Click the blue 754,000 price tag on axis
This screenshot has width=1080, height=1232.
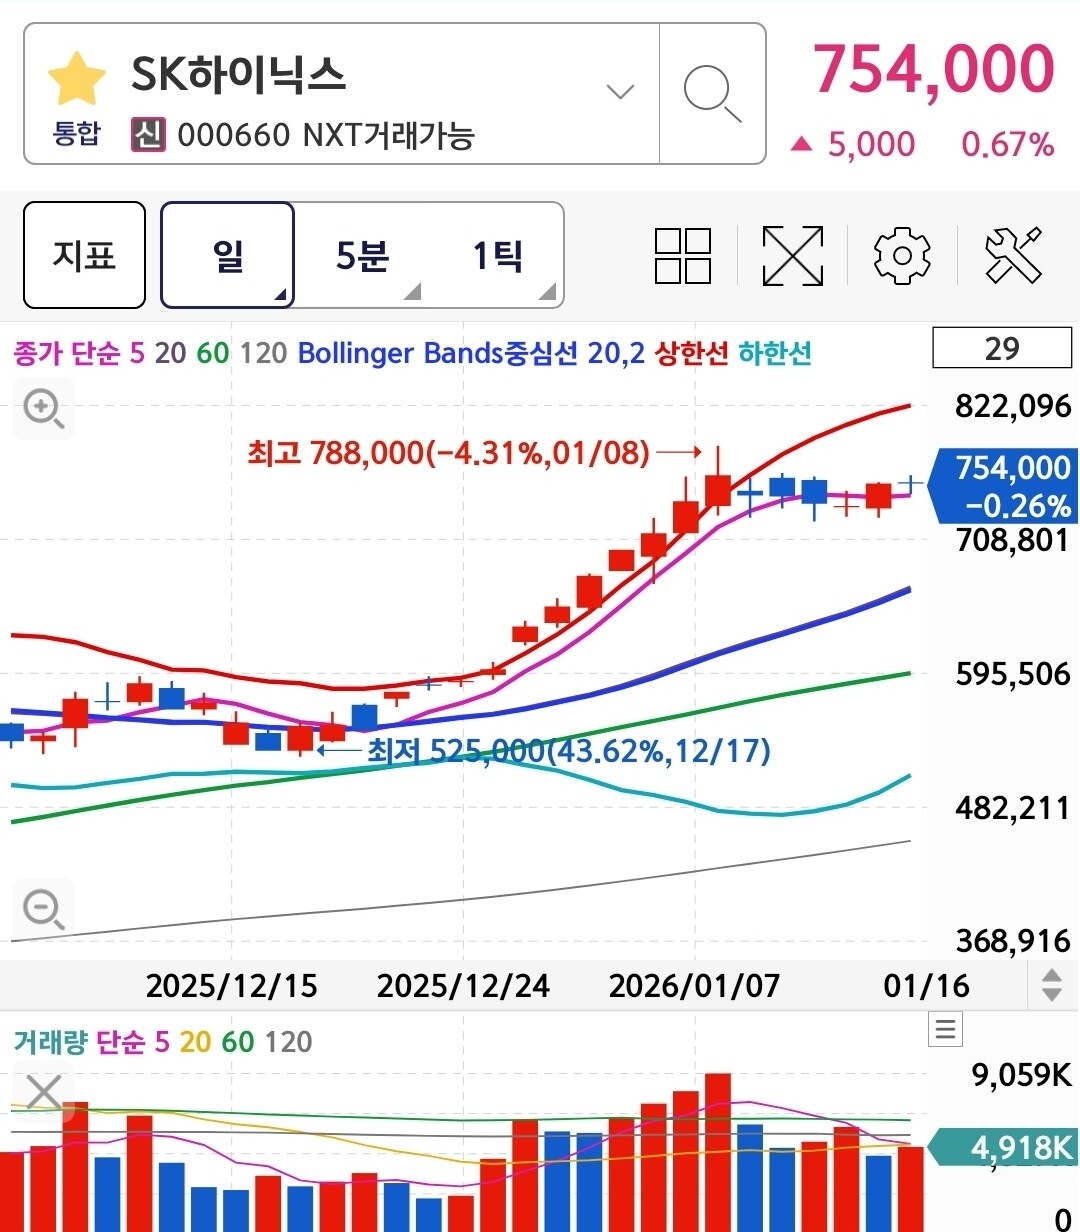click(1003, 486)
